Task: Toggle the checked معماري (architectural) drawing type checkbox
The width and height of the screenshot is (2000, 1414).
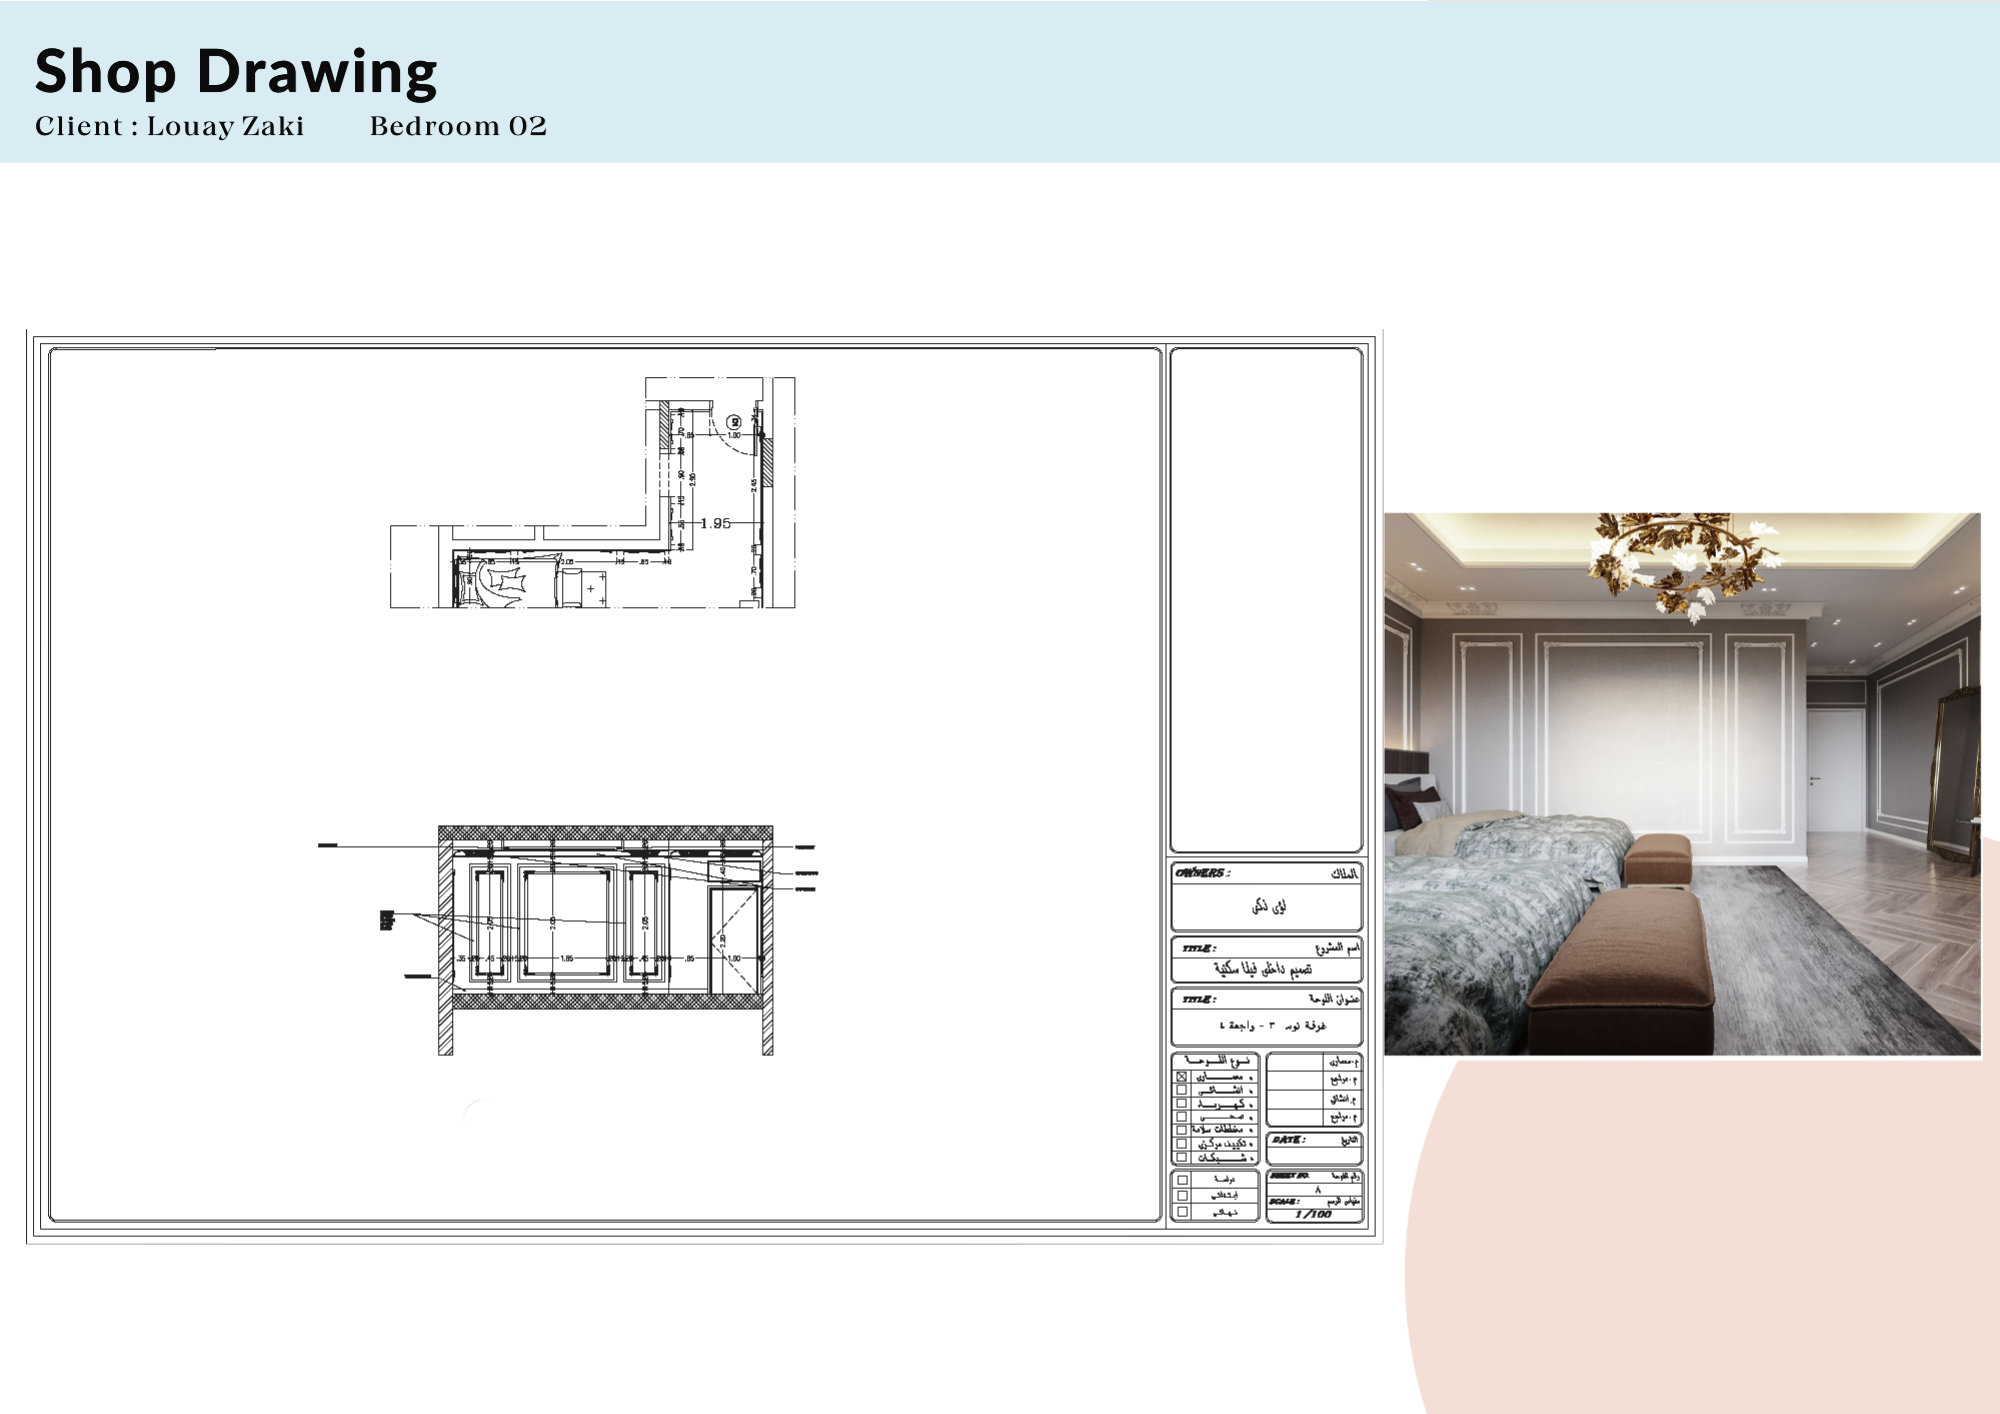Action: 1181,1077
